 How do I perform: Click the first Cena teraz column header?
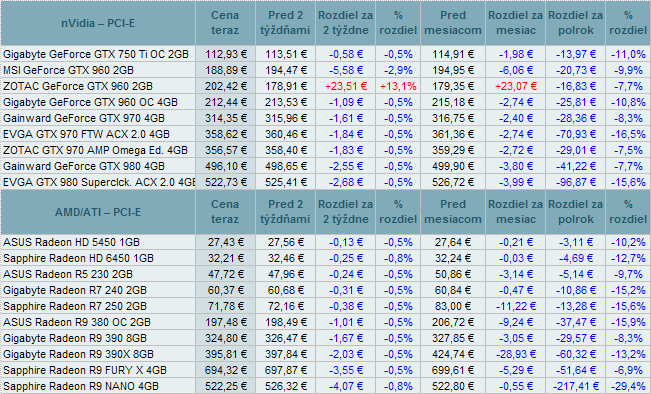(x=225, y=23)
